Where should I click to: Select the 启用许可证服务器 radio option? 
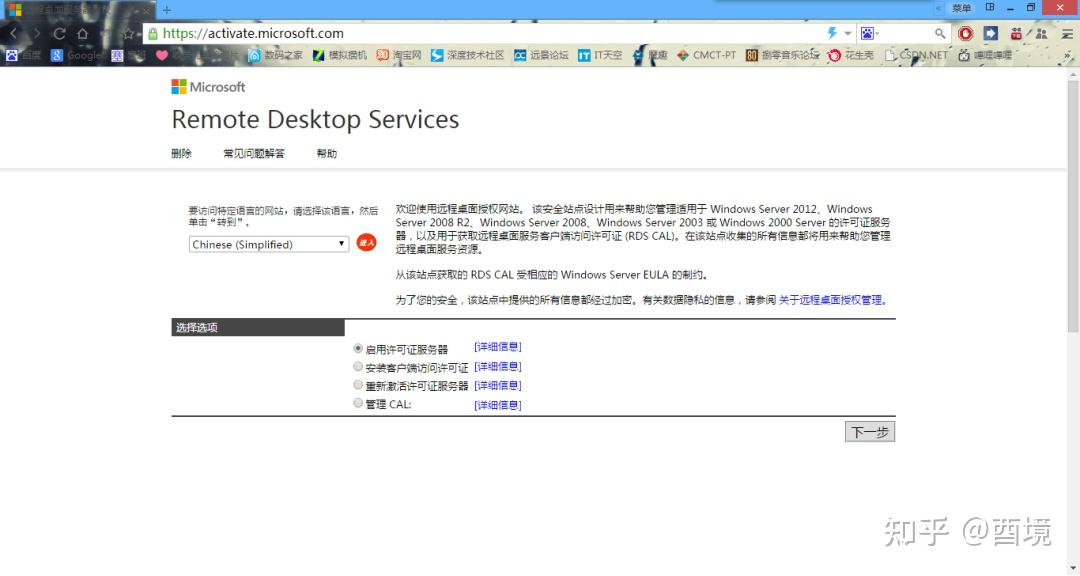click(x=357, y=349)
